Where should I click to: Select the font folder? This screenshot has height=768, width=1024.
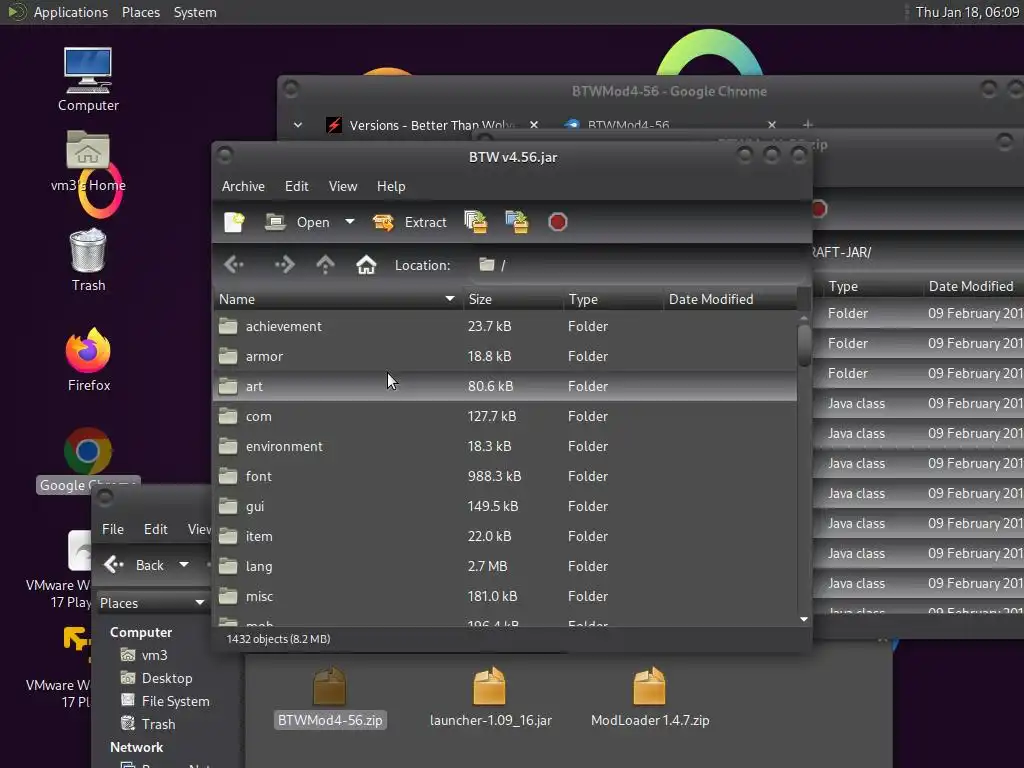coord(505,476)
